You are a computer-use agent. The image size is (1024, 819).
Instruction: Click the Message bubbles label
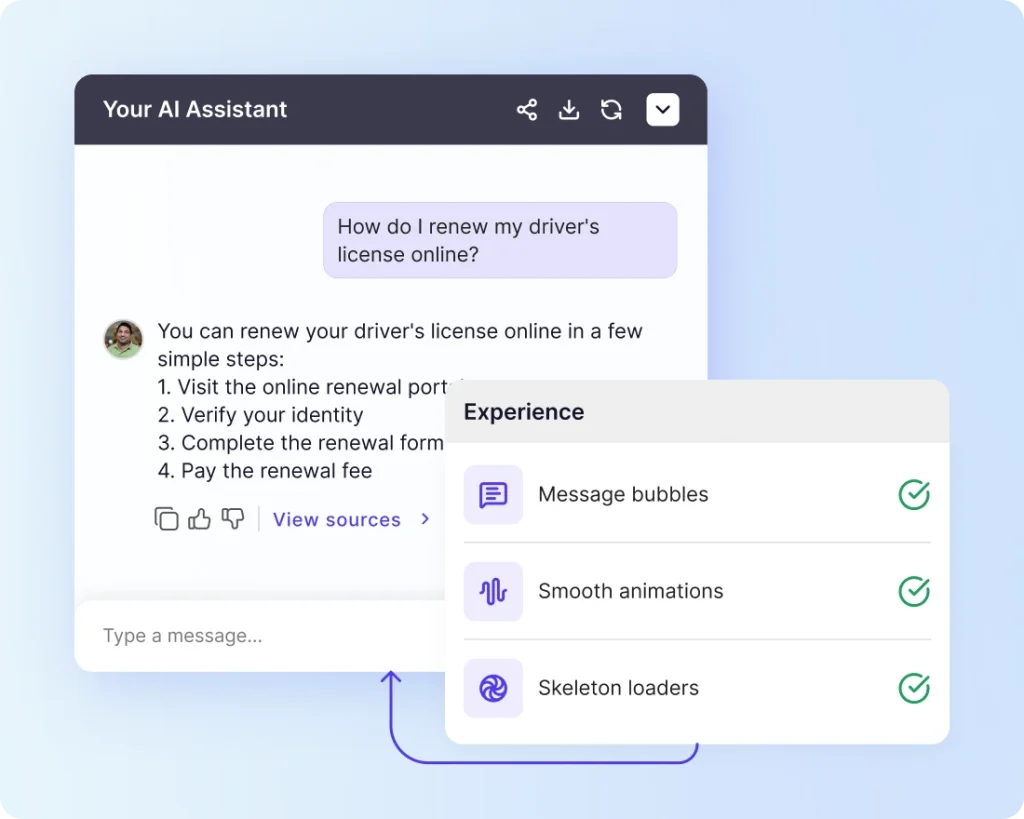tap(623, 494)
